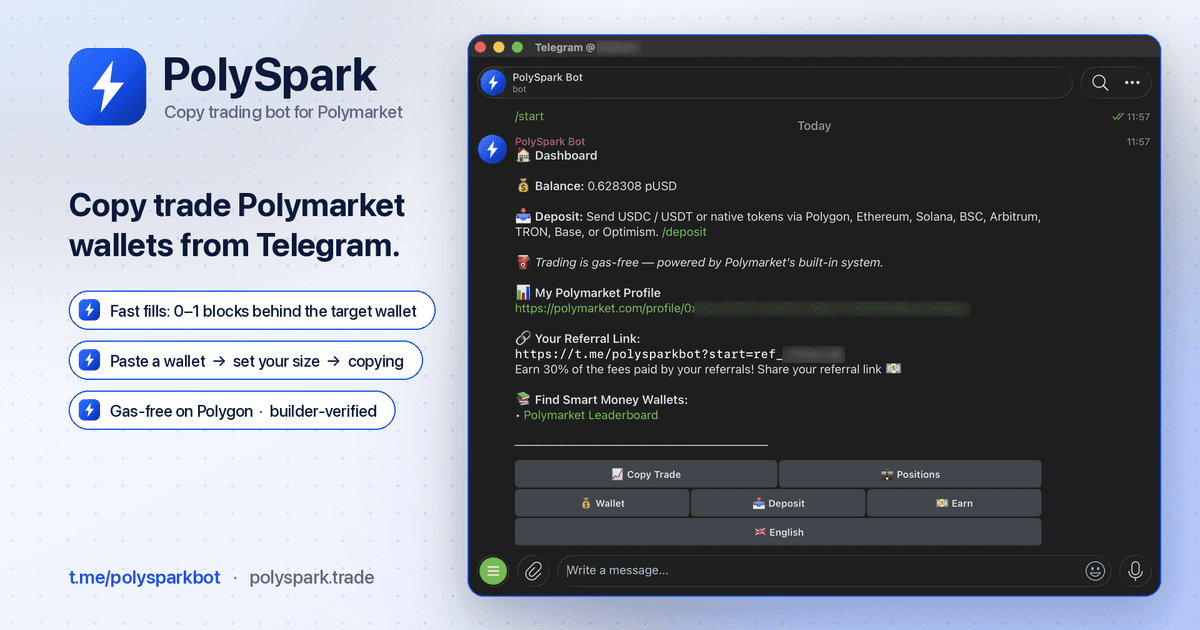Click the Fast fills feature pill
1200x630 pixels.
click(252, 310)
